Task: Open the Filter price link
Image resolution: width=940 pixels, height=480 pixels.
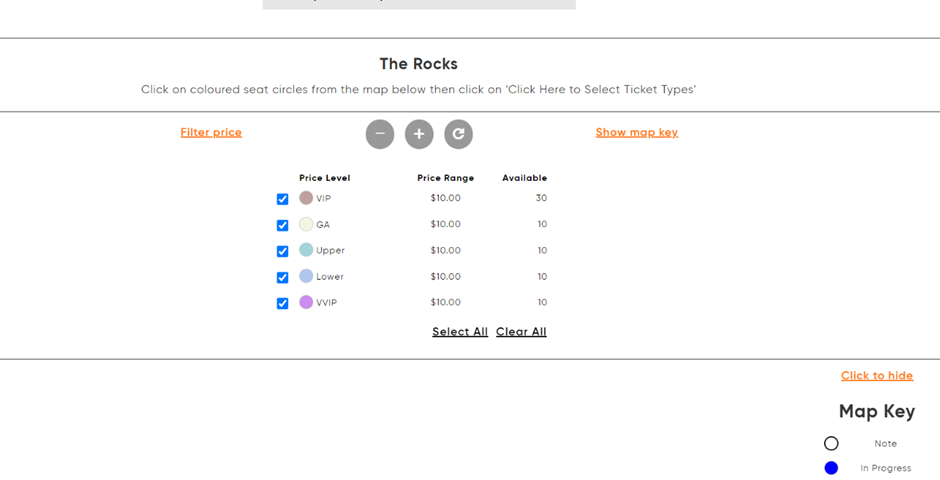Action: pos(211,132)
